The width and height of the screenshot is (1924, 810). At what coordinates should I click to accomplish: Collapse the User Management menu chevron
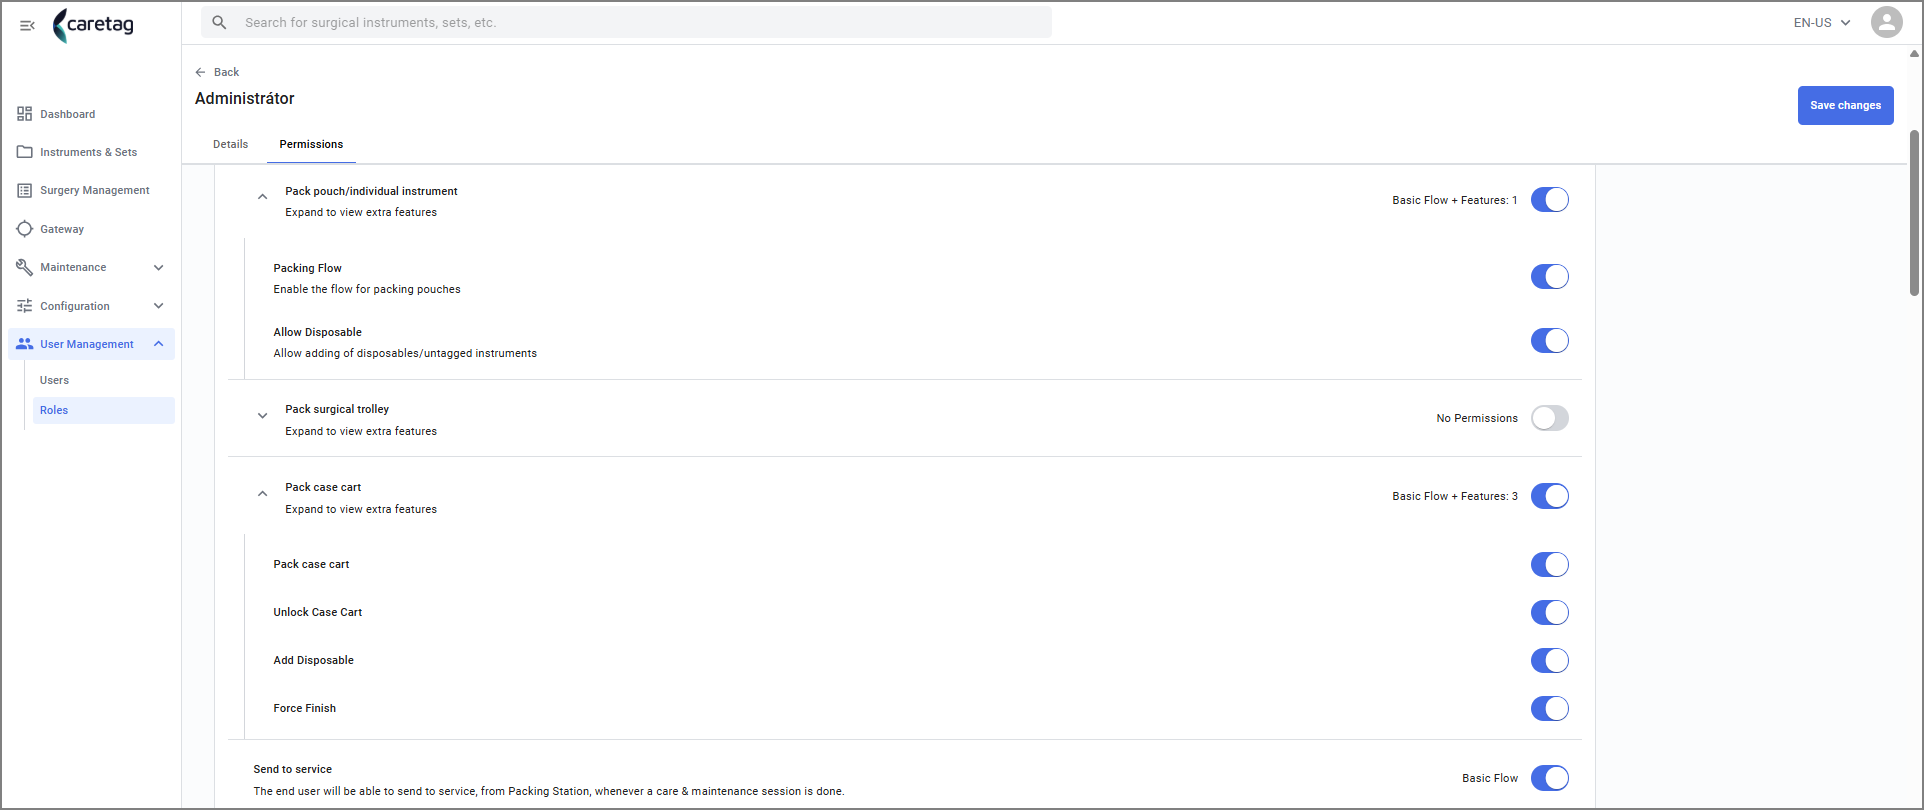tap(158, 344)
